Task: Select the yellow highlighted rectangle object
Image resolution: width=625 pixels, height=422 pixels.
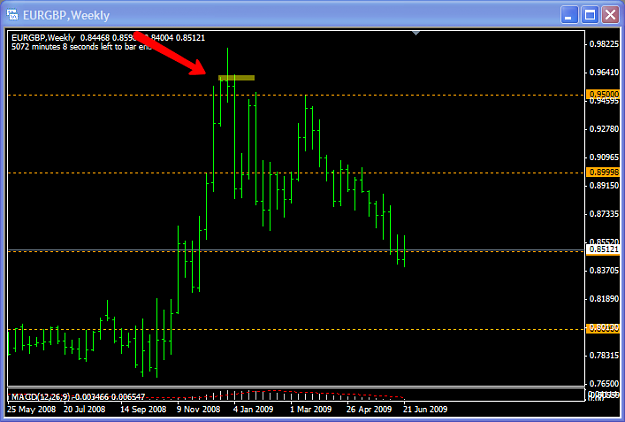Action: pyautogui.click(x=236, y=78)
